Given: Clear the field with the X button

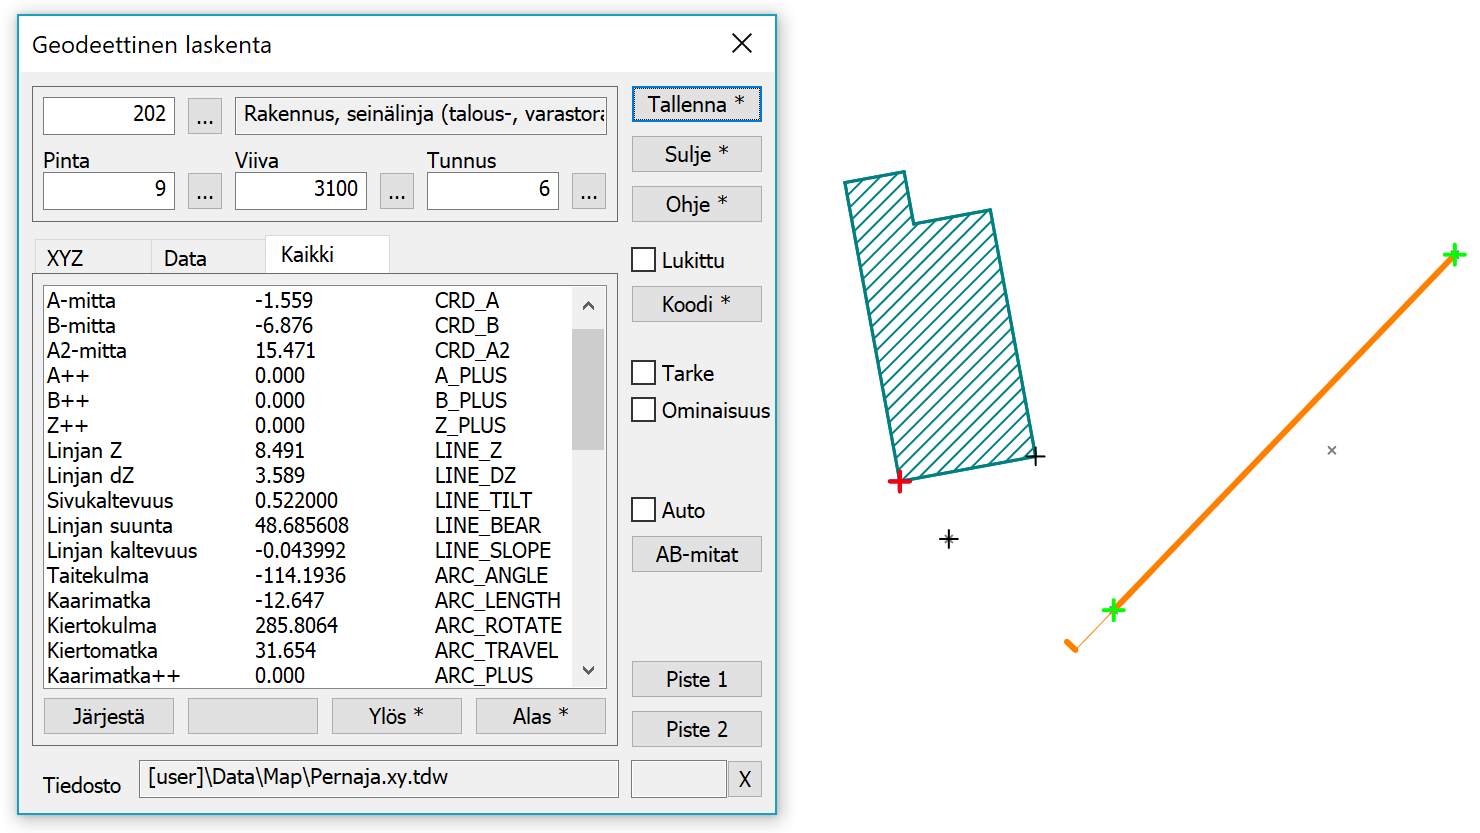Looking at the screenshot, I should (745, 779).
